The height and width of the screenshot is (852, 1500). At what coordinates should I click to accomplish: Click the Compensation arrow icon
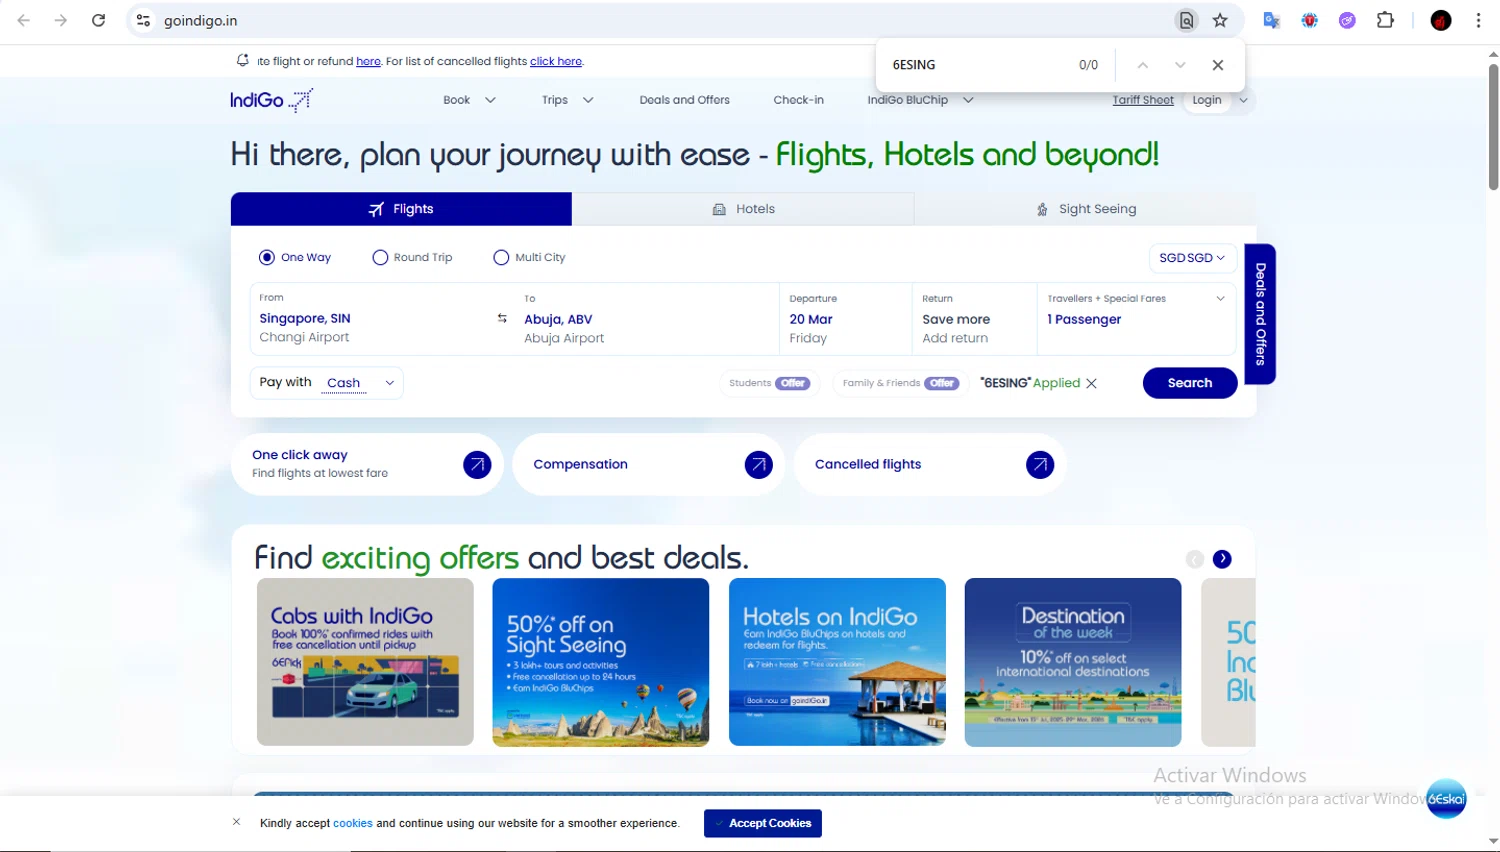click(x=758, y=464)
